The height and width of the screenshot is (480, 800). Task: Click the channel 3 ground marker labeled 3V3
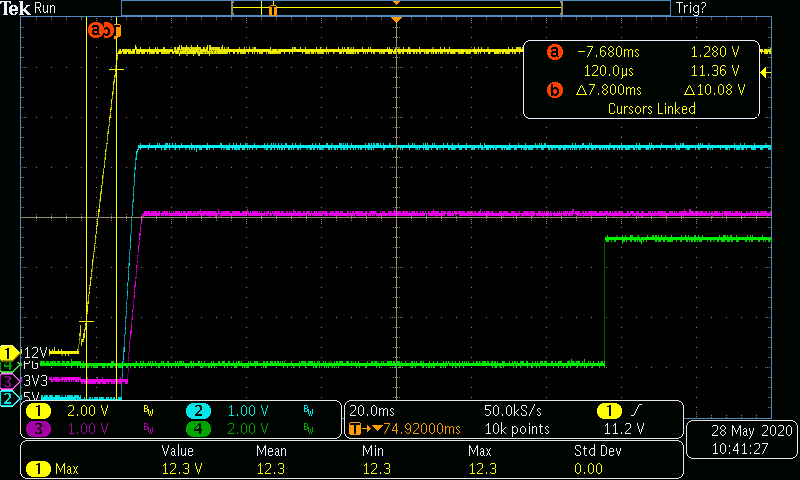pyautogui.click(x=10, y=381)
